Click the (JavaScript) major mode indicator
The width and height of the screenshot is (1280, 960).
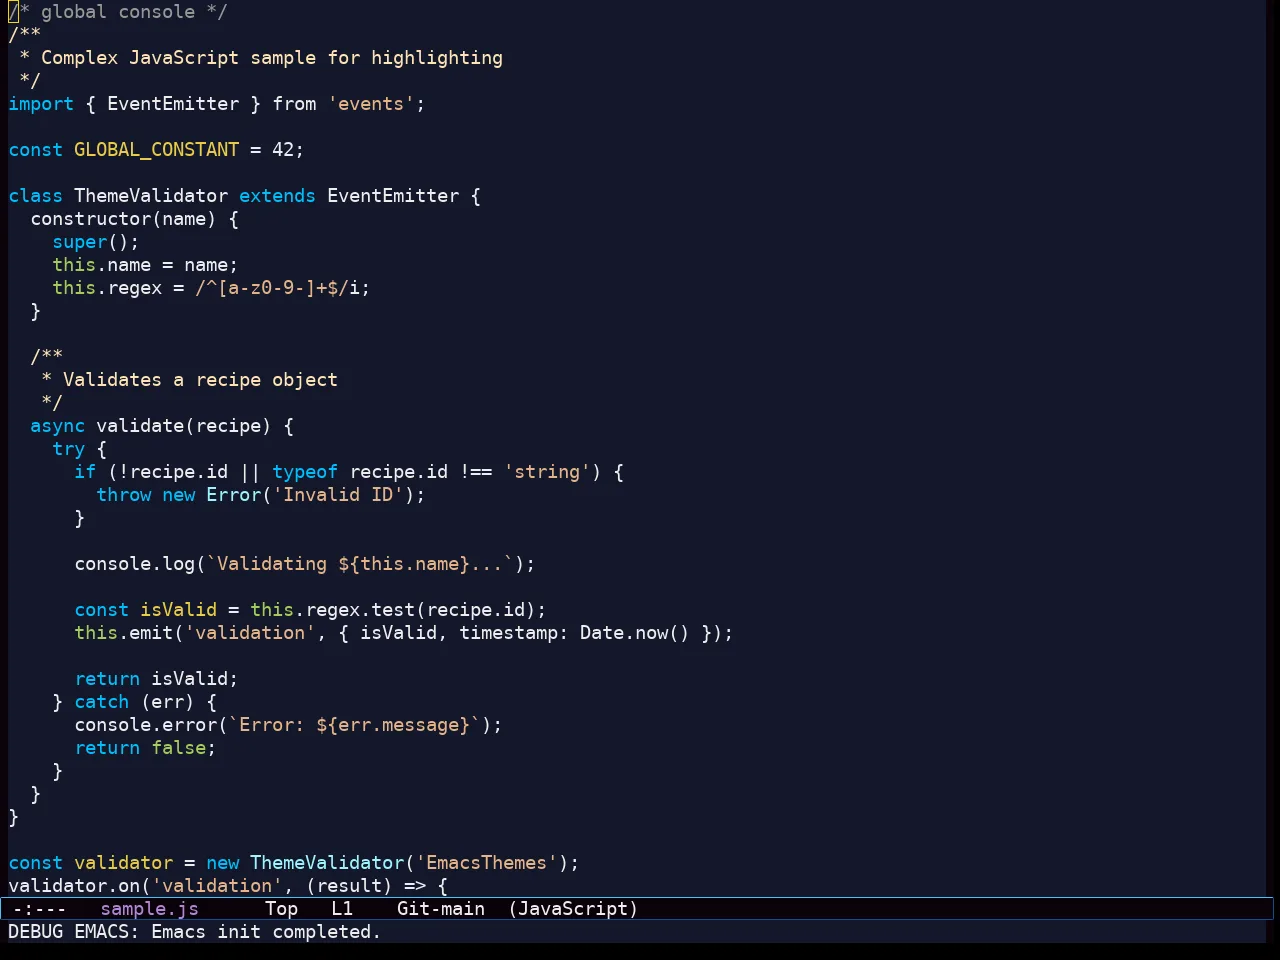573,909
